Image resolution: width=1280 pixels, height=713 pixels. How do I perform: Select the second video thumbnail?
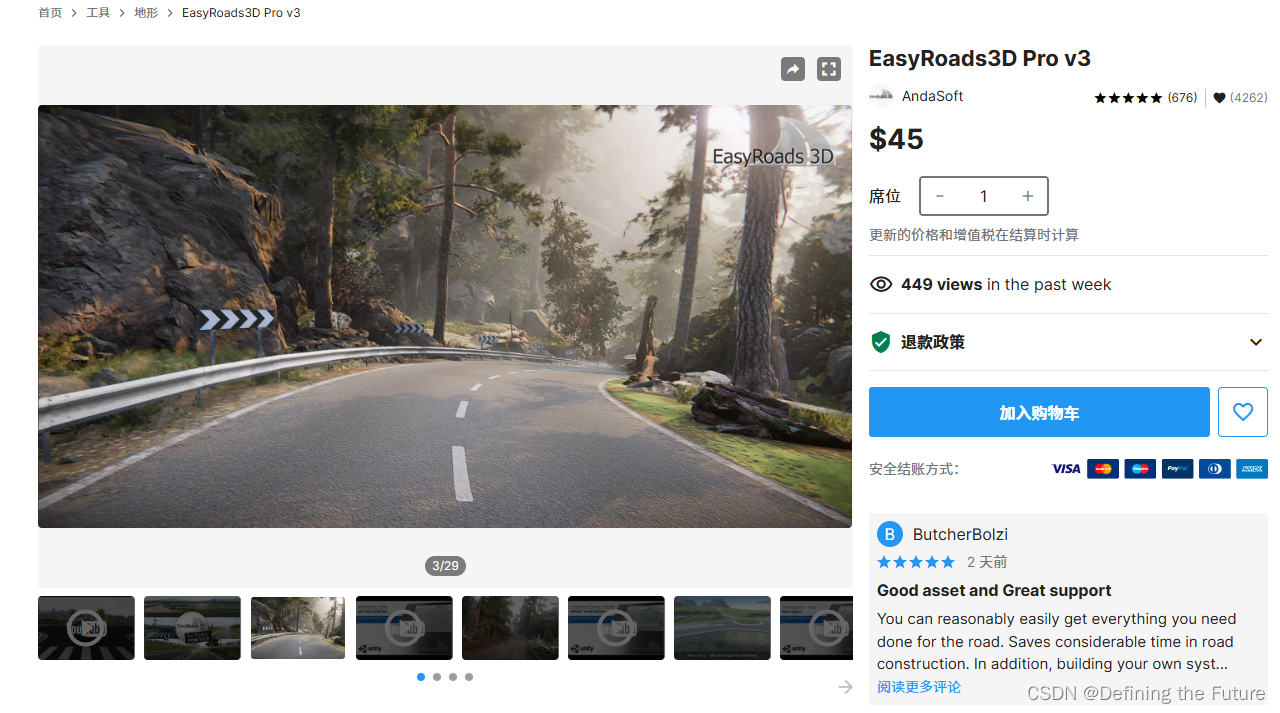192,628
